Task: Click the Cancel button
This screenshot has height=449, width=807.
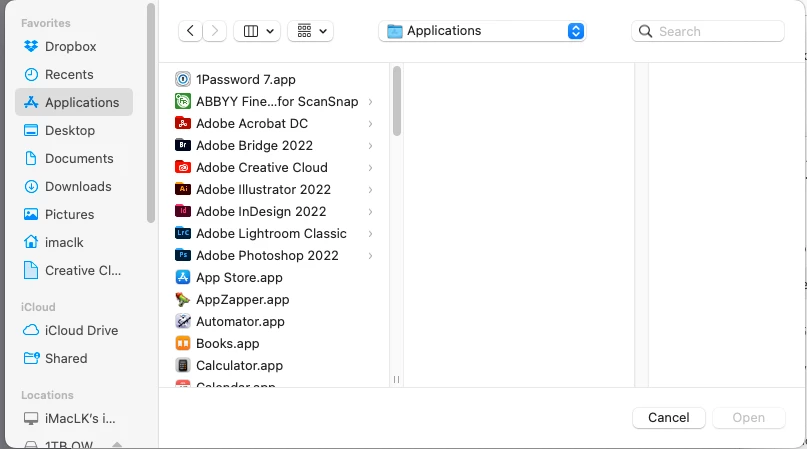Action: 669,418
